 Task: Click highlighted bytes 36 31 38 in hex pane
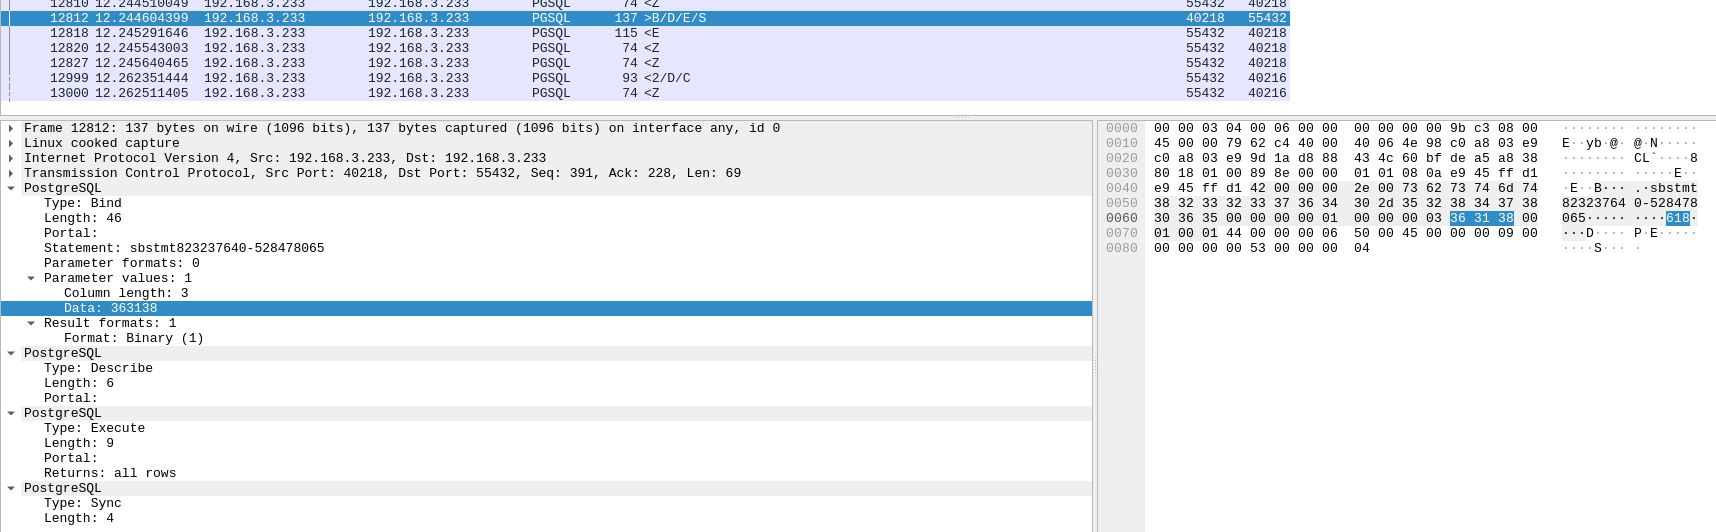click(x=1482, y=218)
